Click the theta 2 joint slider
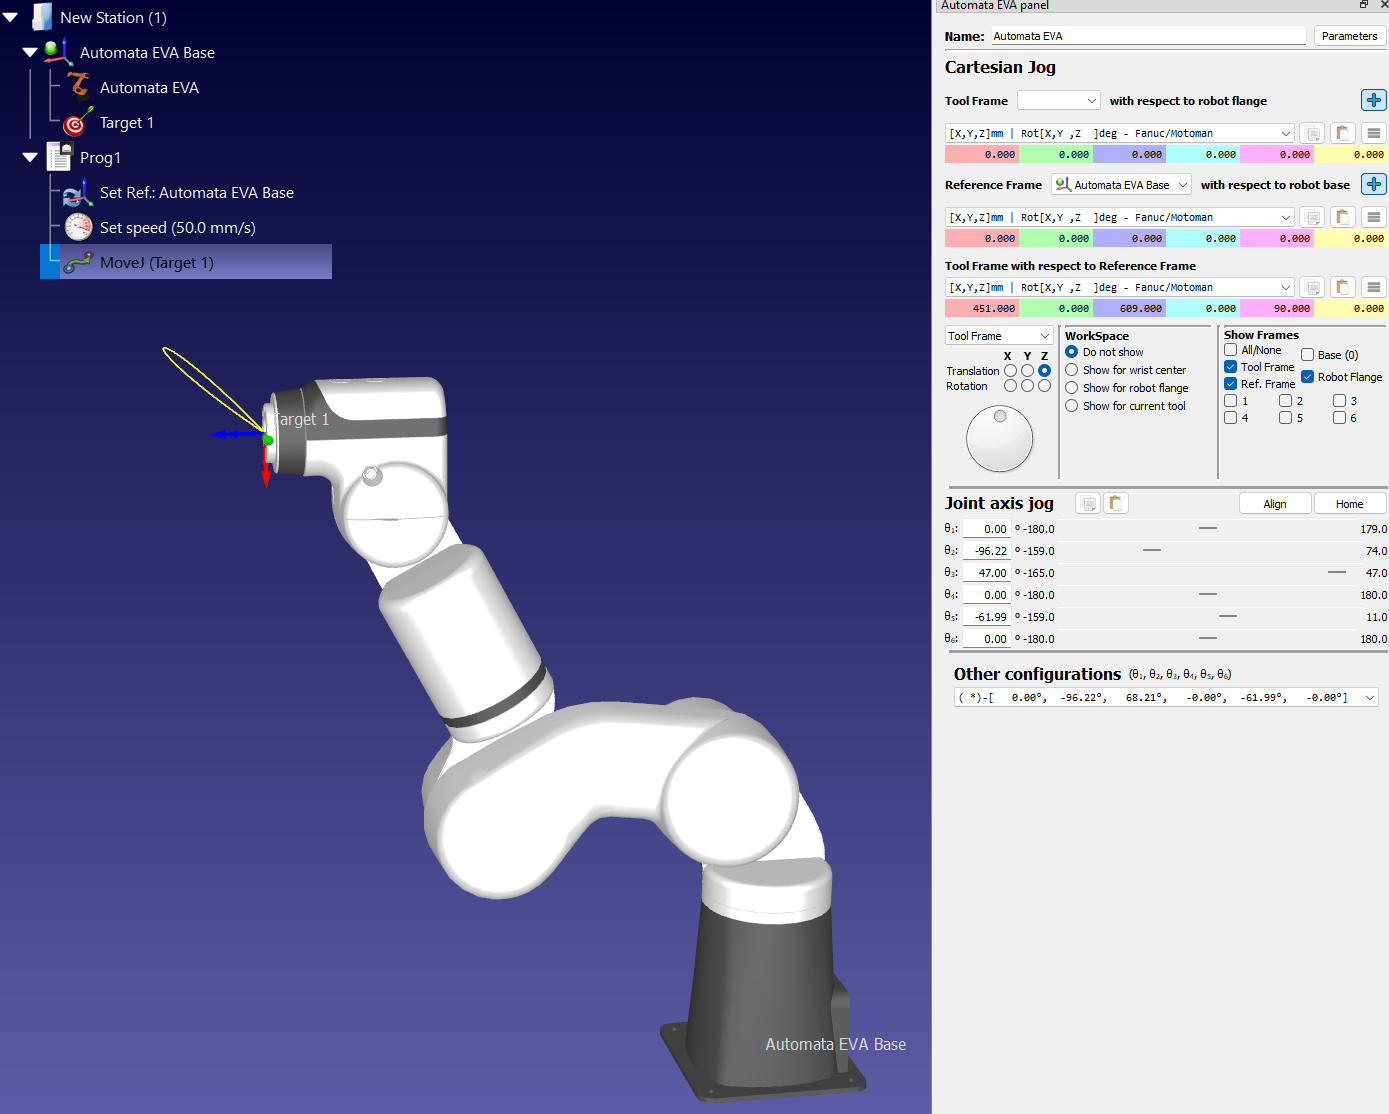This screenshot has width=1389, height=1114. click(1152, 551)
